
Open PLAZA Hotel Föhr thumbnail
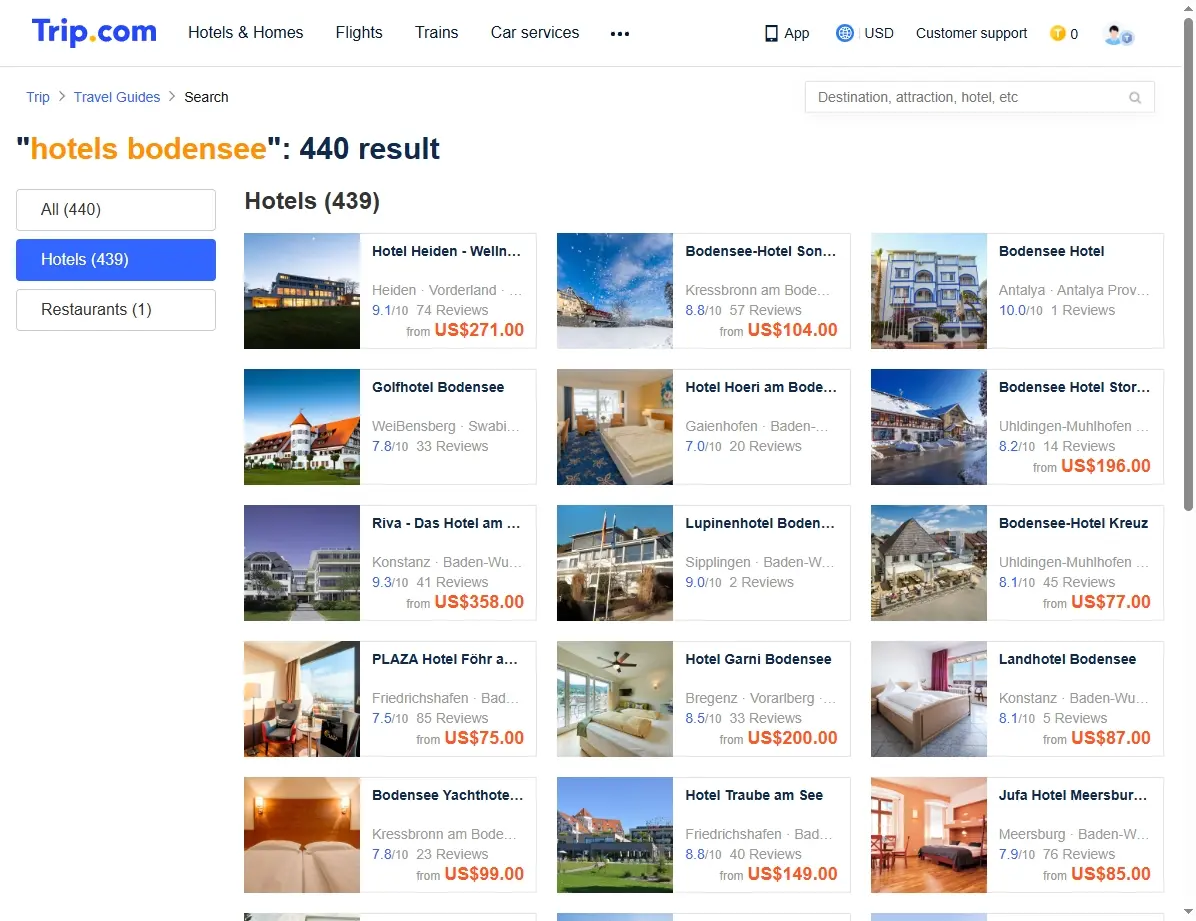tap(302, 698)
